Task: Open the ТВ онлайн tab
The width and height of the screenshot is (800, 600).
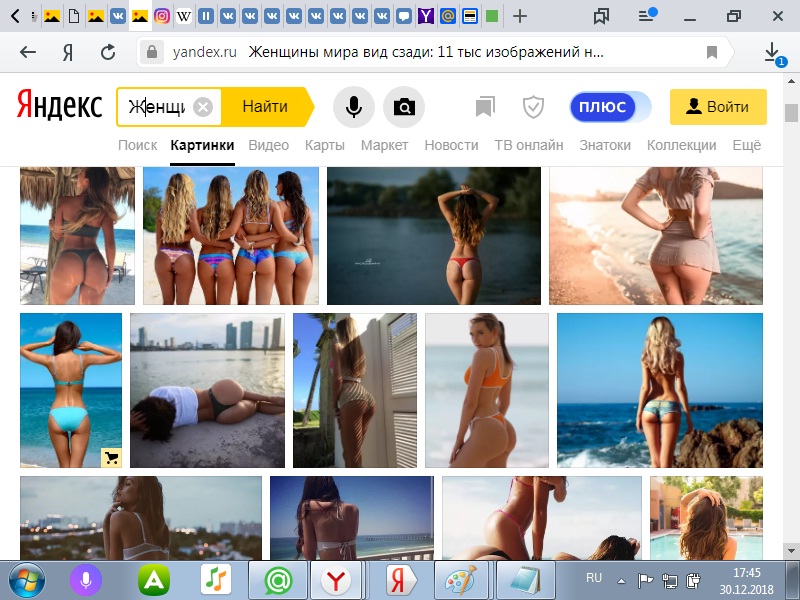Action: point(529,145)
